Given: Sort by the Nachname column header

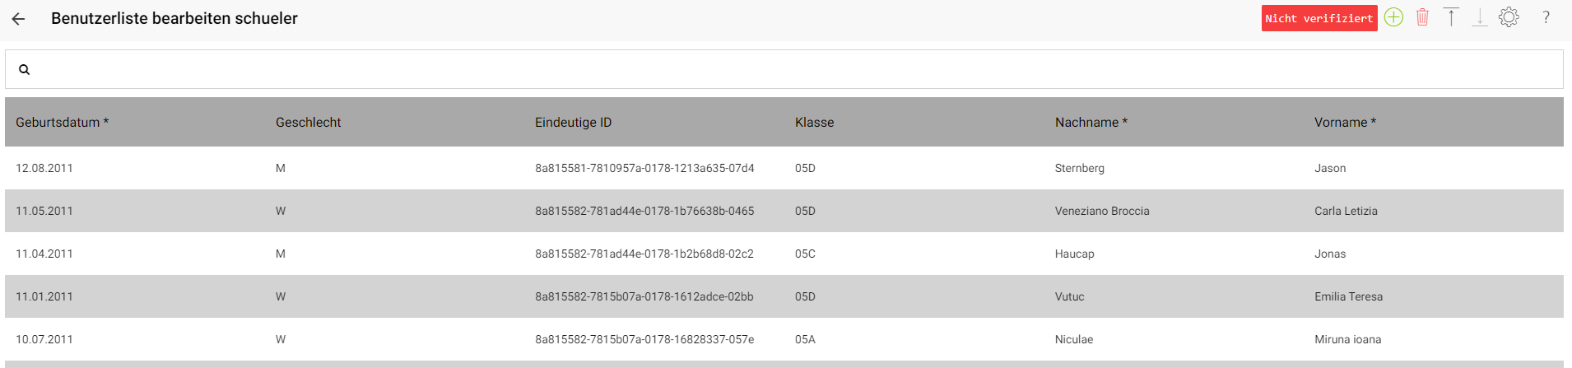Looking at the screenshot, I should (1091, 122).
